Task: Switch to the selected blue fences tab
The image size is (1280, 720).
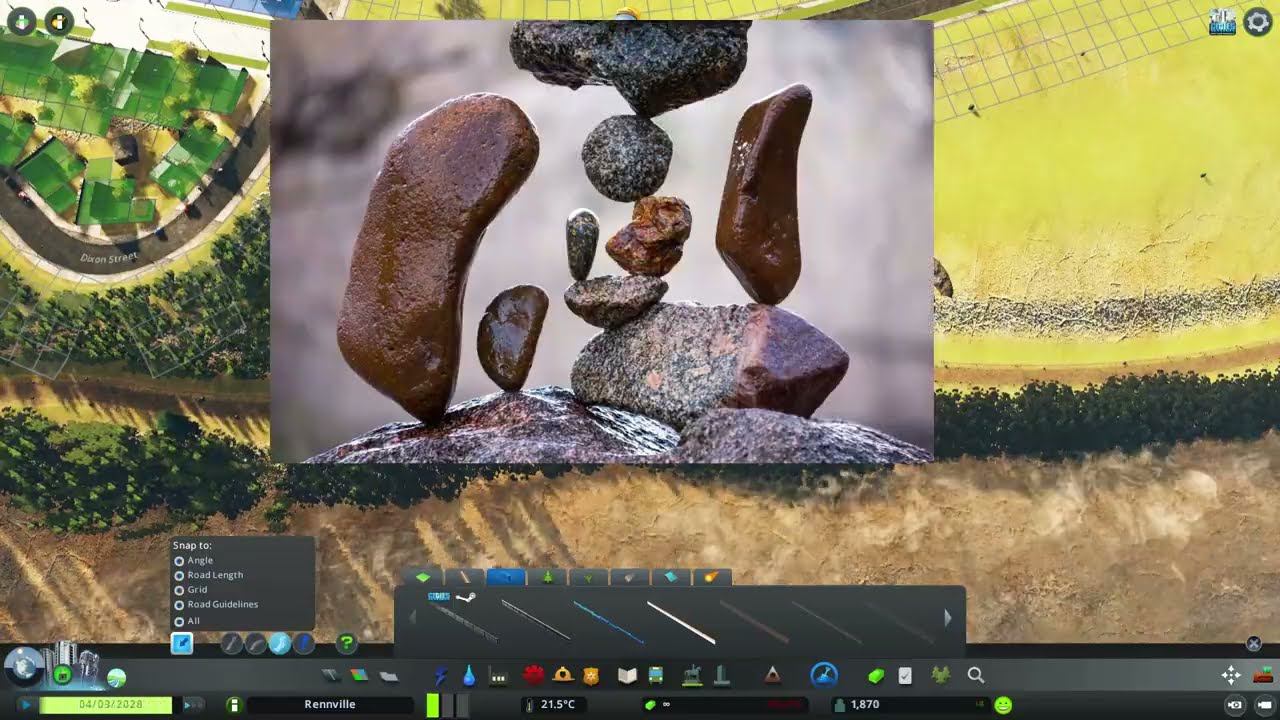Action: pyautogui.click(x=506, y=577)
